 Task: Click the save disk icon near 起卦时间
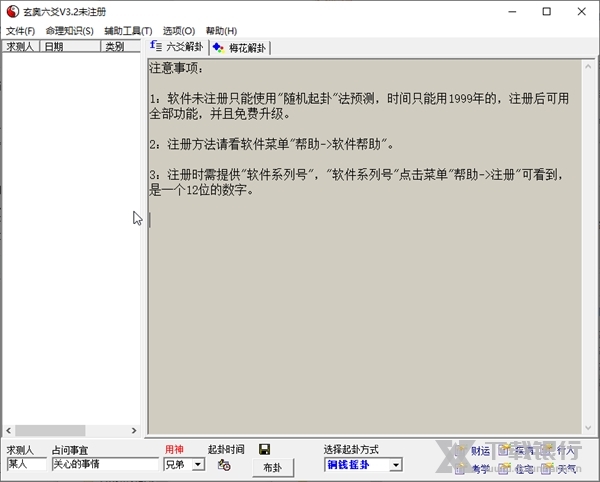(264, 449)
